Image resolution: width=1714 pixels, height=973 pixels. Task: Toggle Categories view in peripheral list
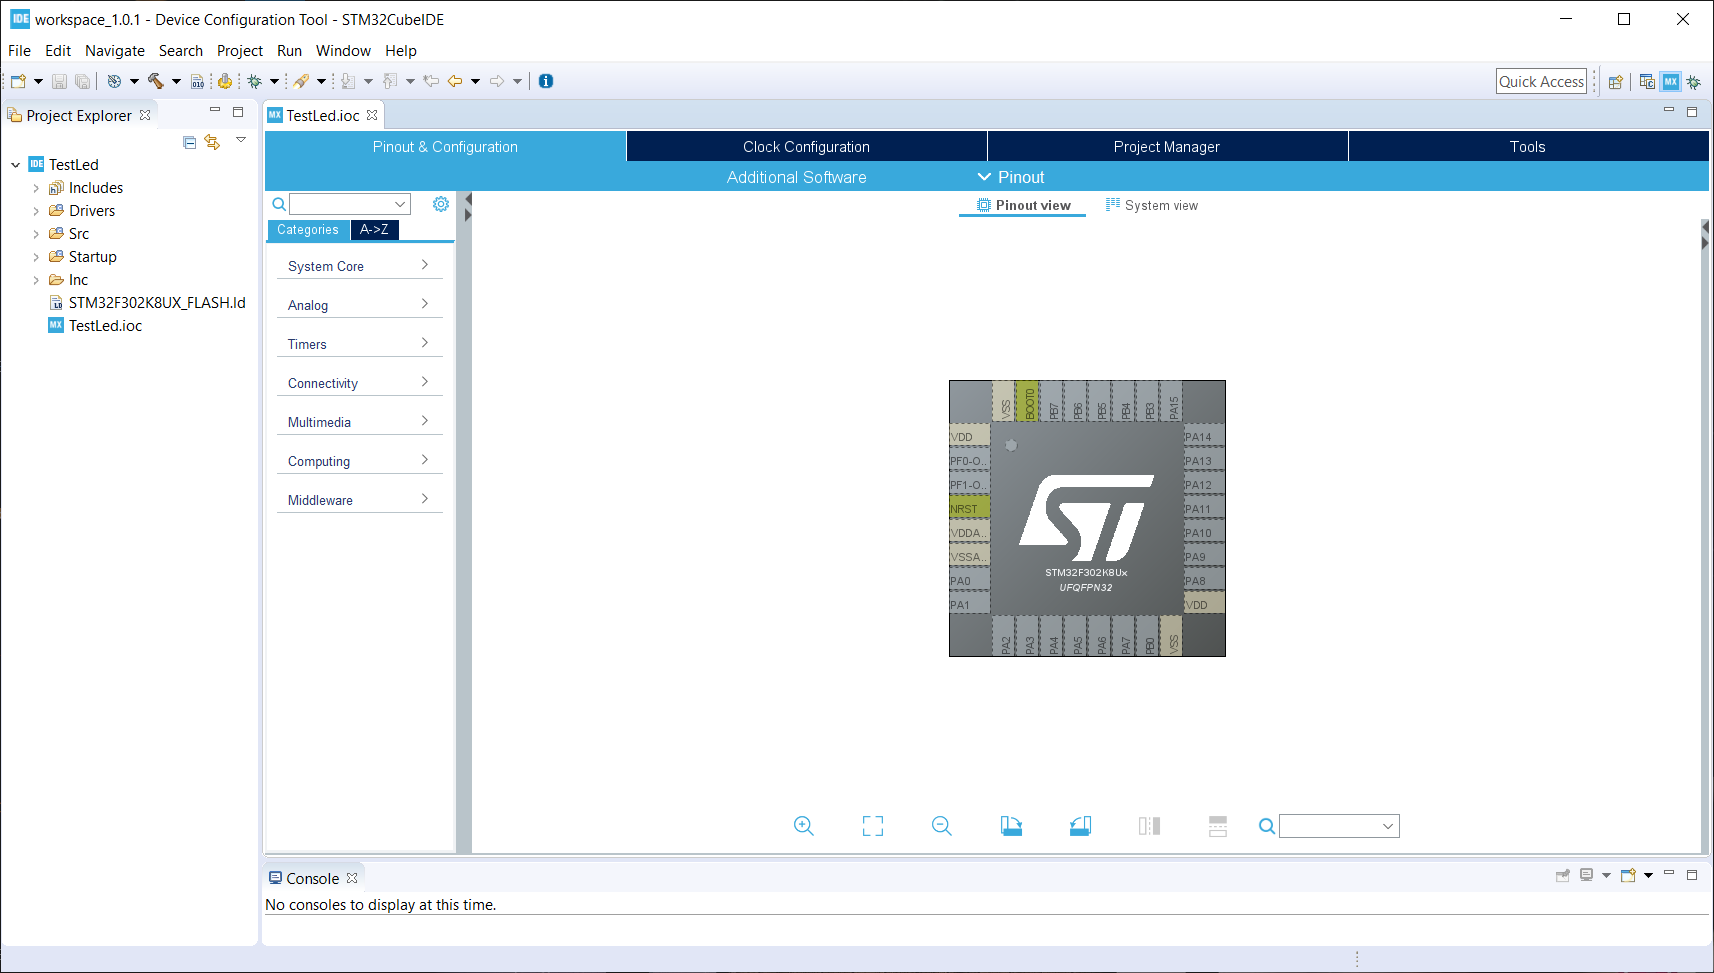click(308, 230)
